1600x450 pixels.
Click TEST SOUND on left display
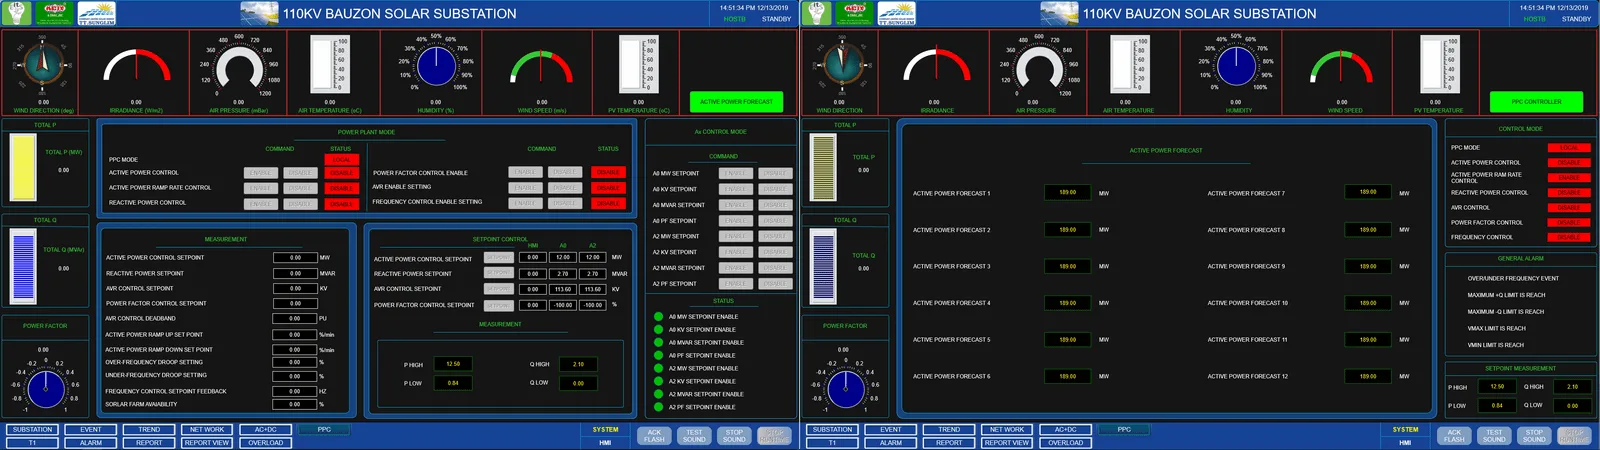[x=694, y=436]
